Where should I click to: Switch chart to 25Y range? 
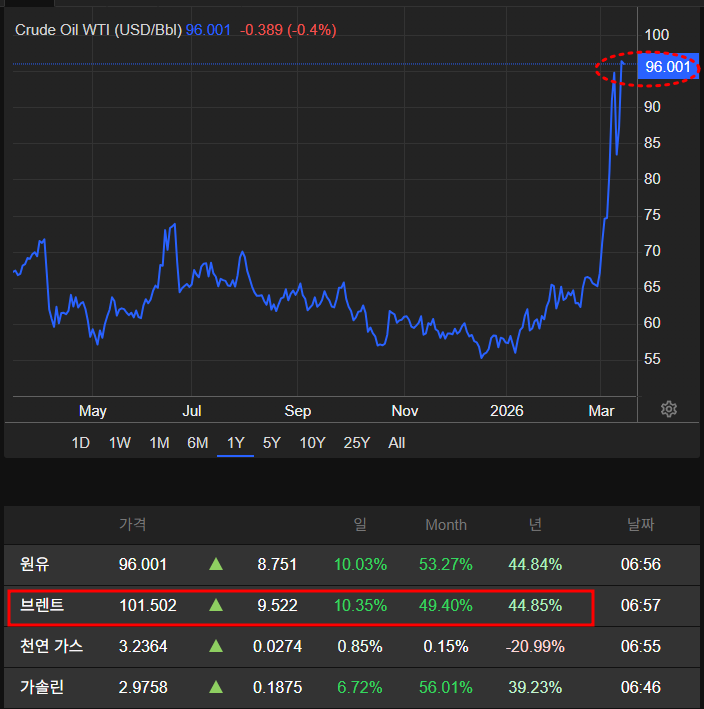pos(357,443)
